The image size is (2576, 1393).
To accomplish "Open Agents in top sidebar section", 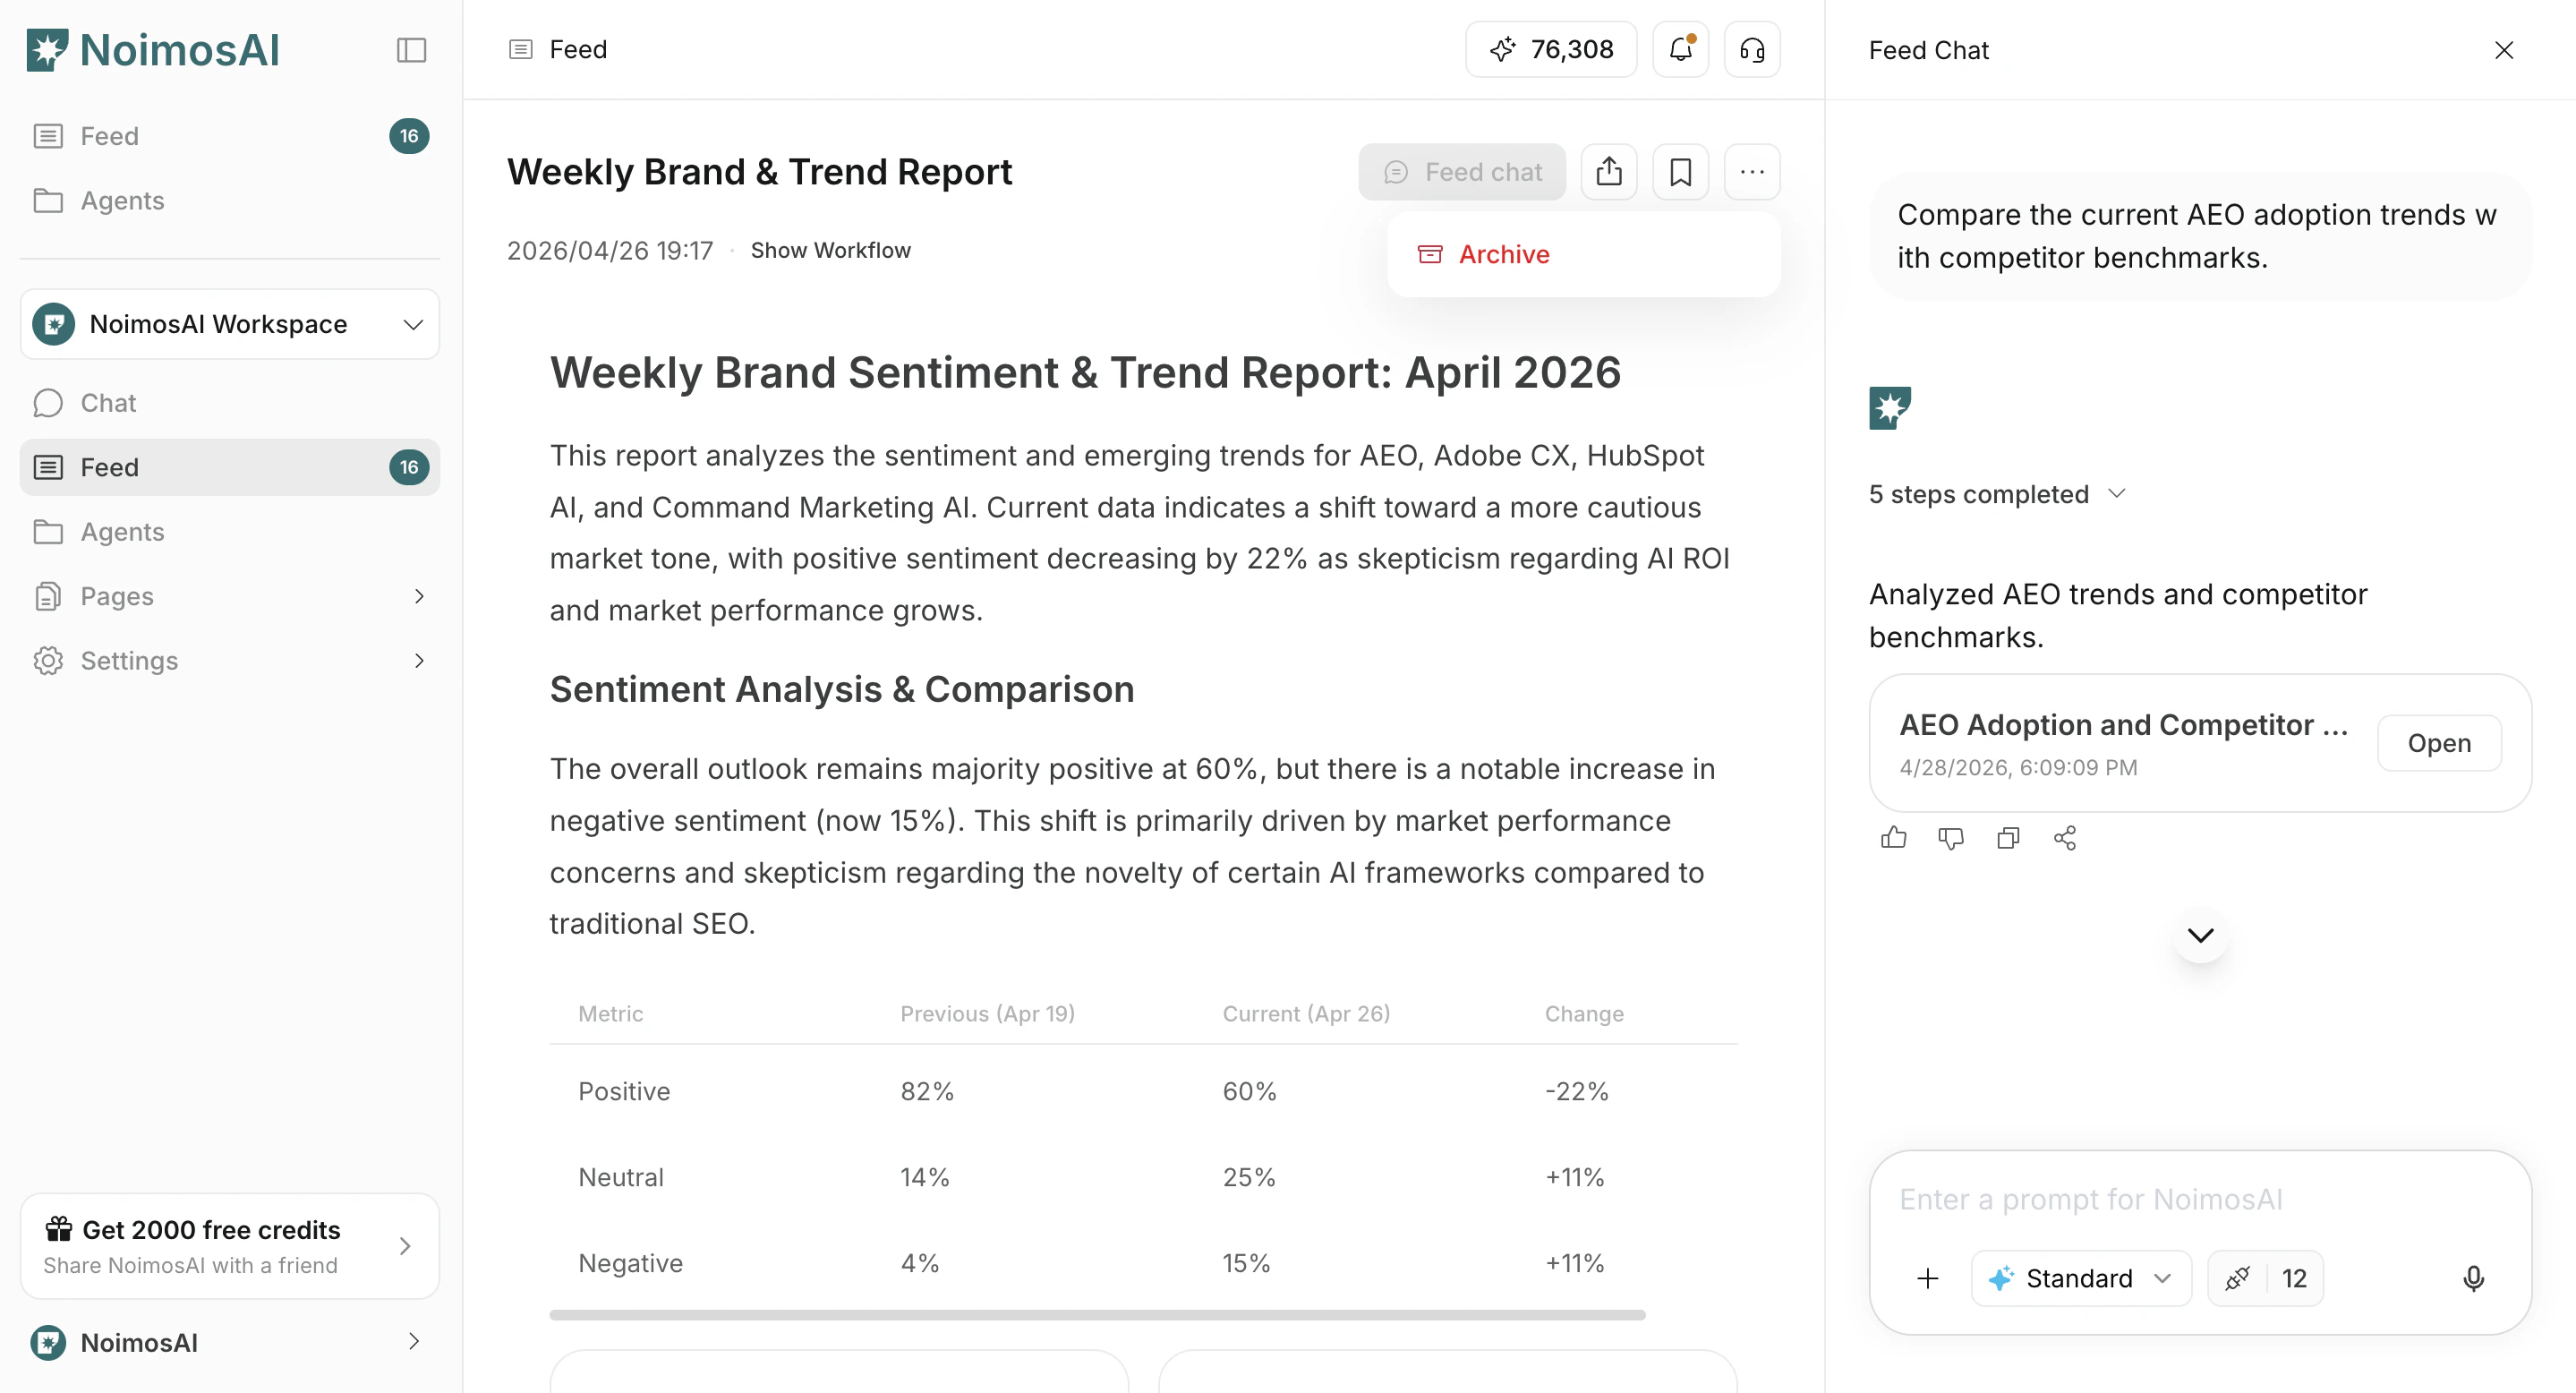I will click(x=230, y=200).
